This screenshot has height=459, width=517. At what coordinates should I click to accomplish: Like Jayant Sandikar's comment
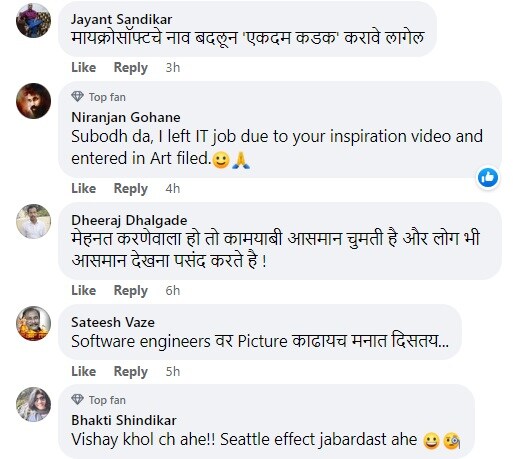click(x=84, y=67)
